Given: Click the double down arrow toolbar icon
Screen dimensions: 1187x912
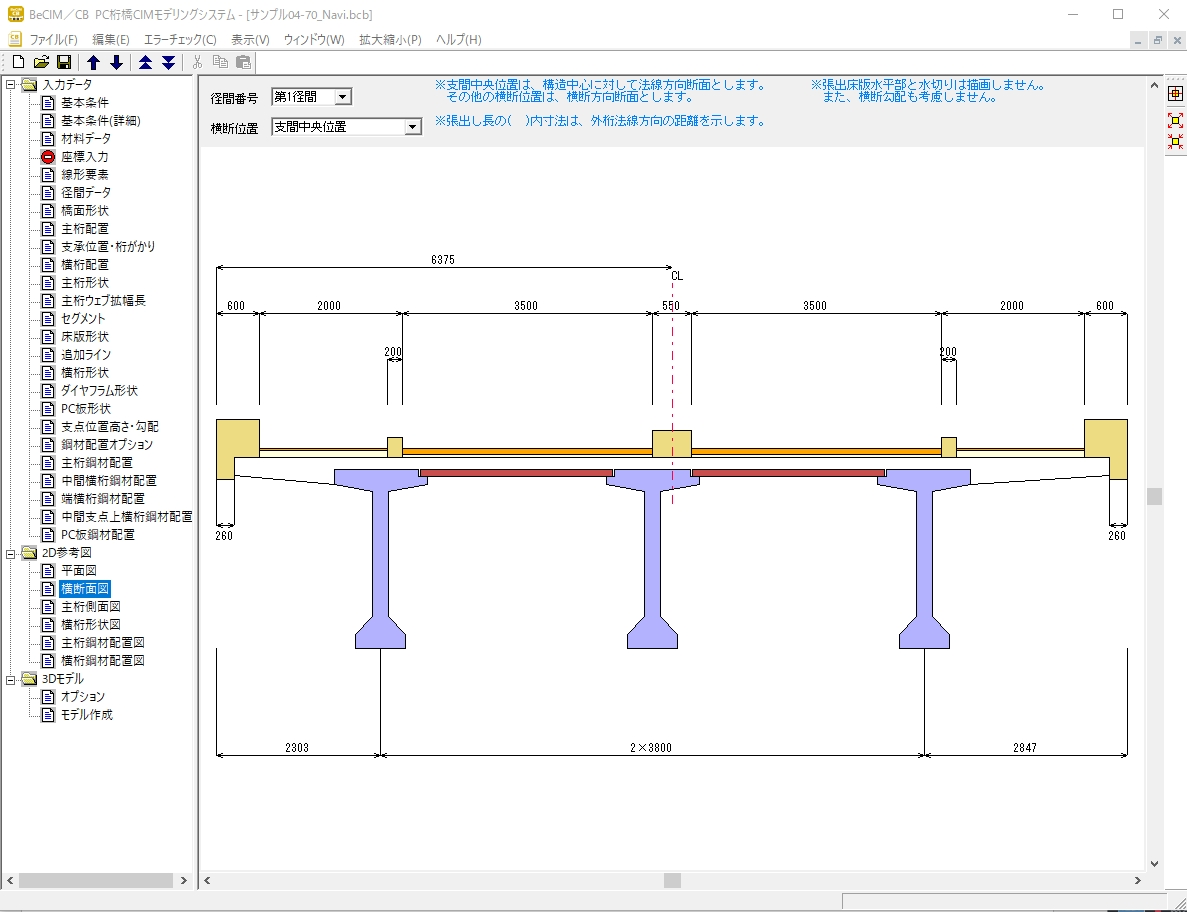Looking at the screenshot, I should [x=168, y=62].
